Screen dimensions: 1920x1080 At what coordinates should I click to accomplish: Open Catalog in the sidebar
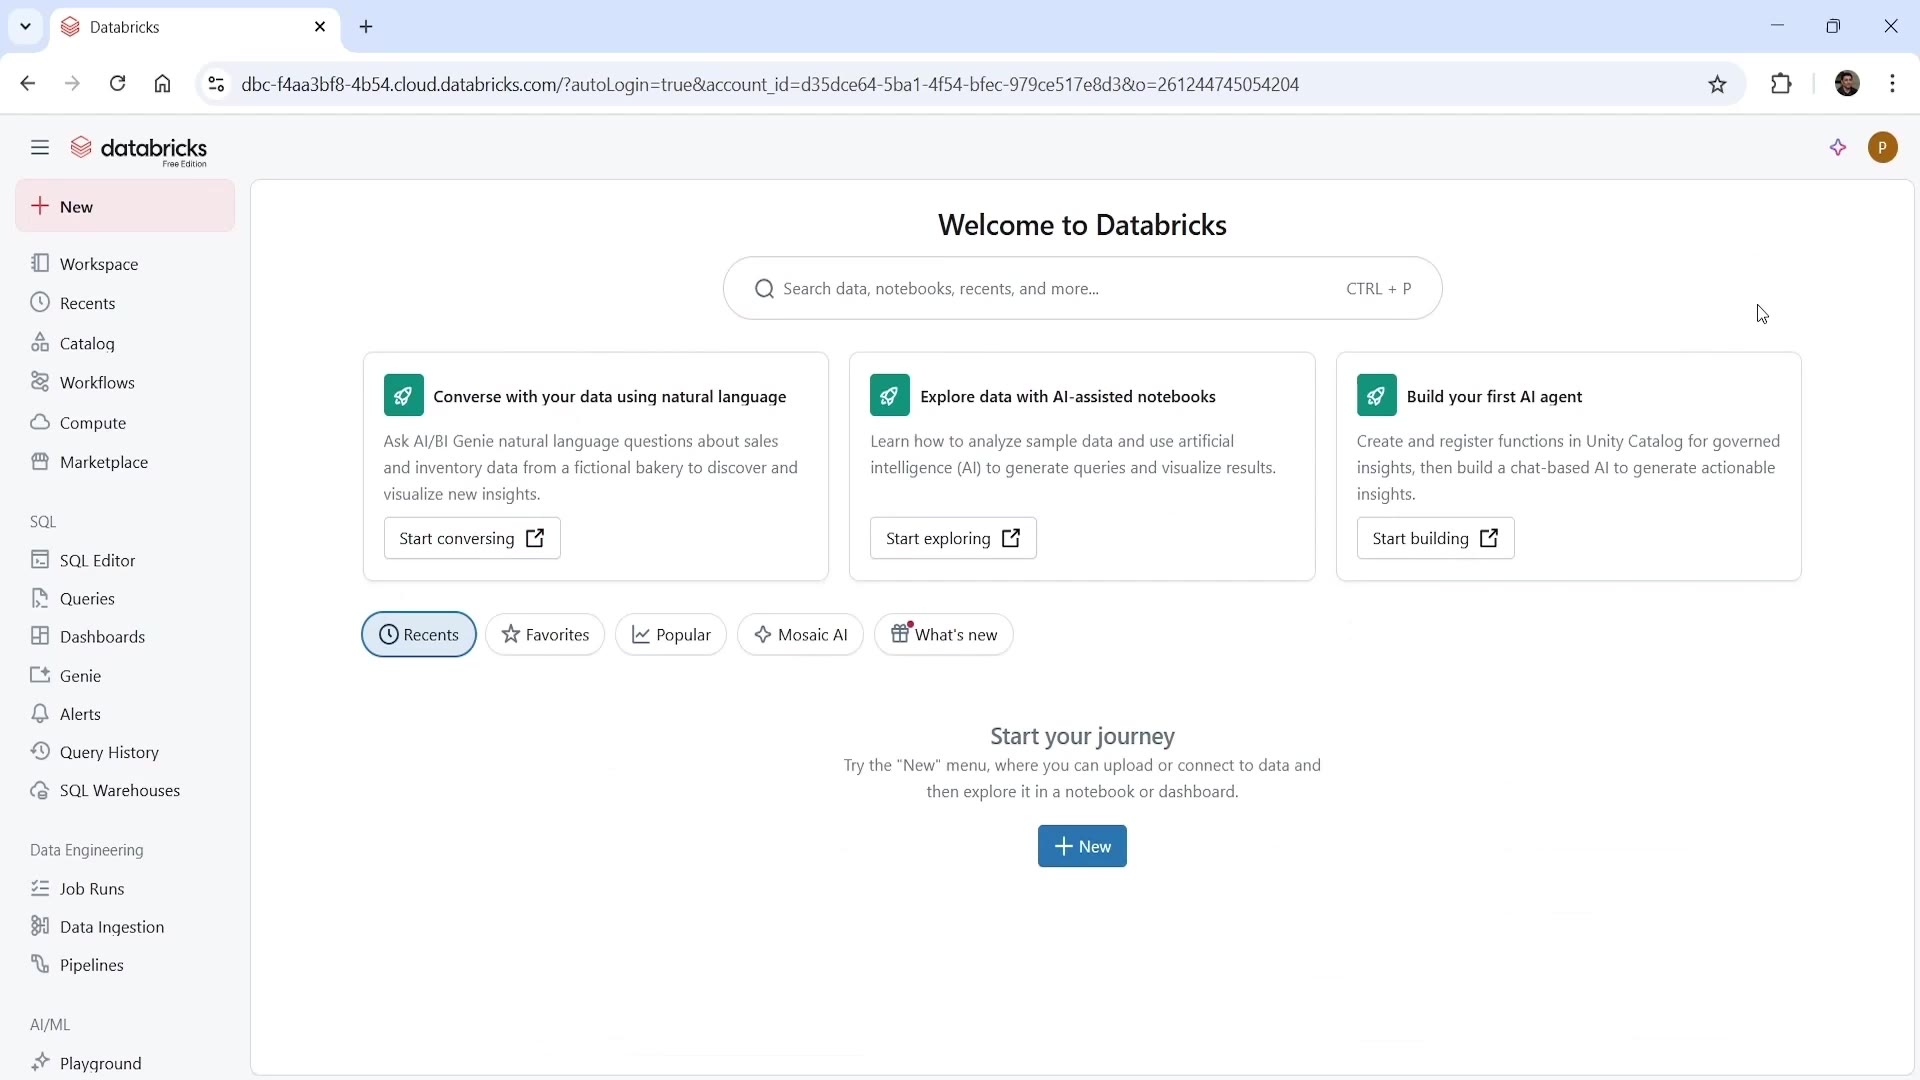click(x=125, y=343)
